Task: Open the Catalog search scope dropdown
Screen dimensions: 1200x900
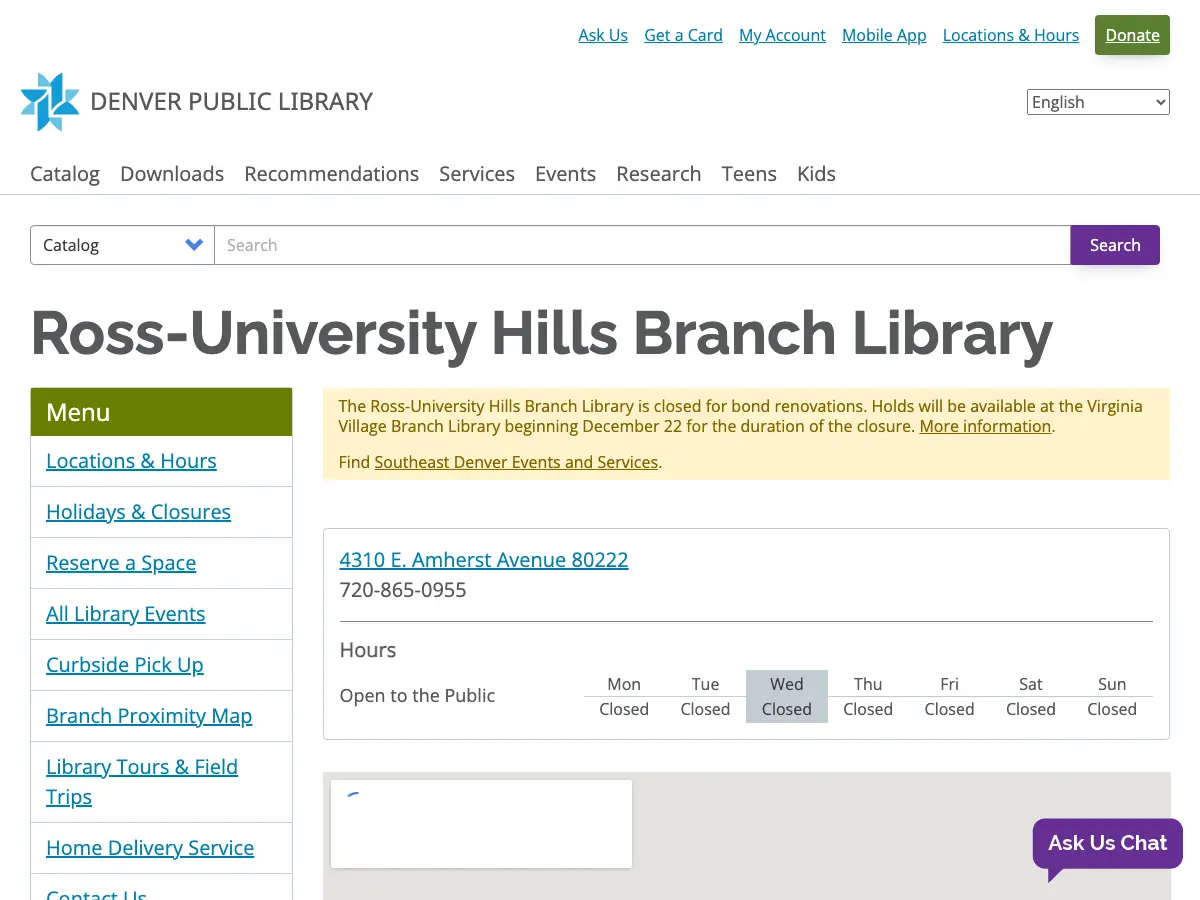Action: (x=122, y=245)
